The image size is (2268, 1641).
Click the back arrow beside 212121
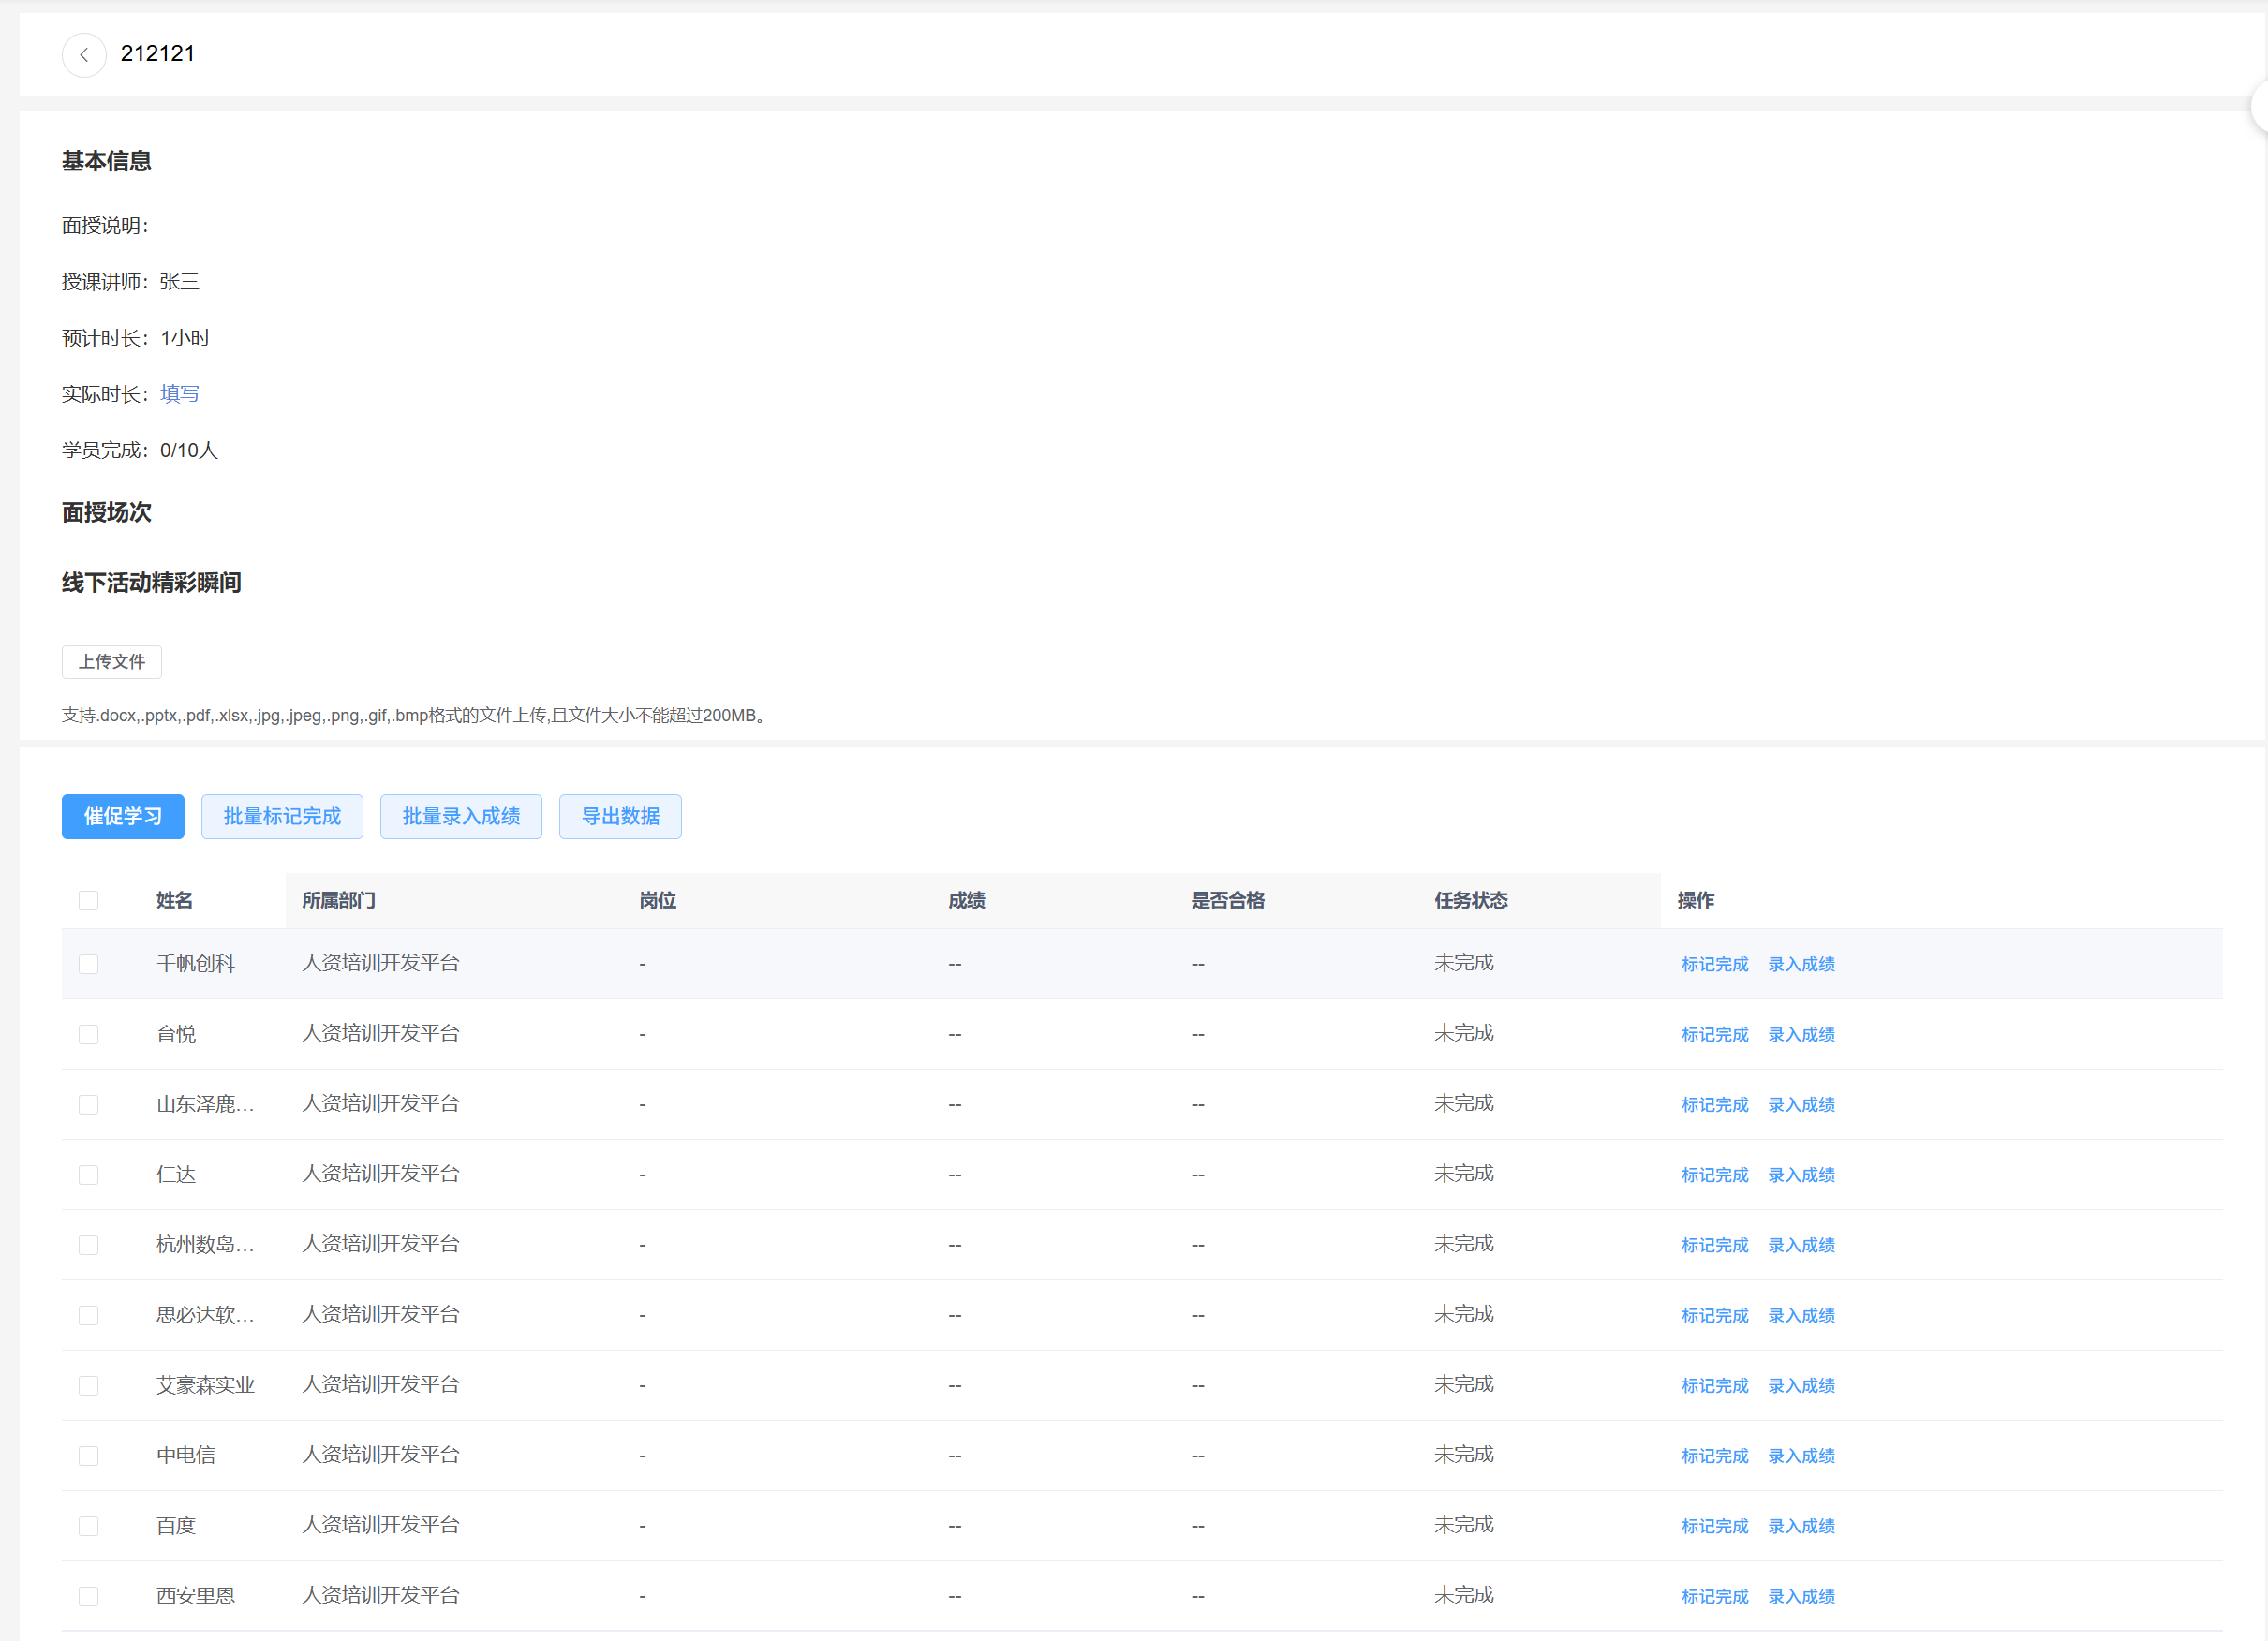click(x=84, y=55)
